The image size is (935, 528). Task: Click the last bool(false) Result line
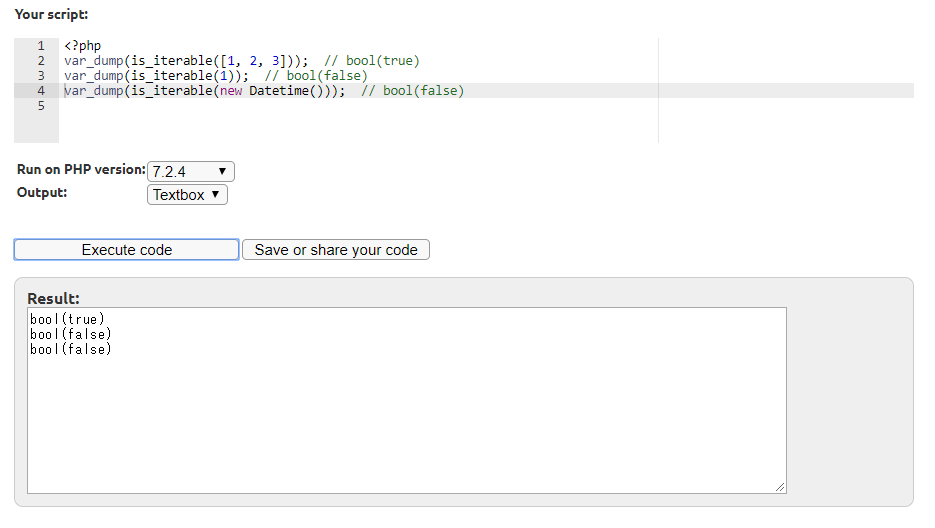click(x=70, y=350)
